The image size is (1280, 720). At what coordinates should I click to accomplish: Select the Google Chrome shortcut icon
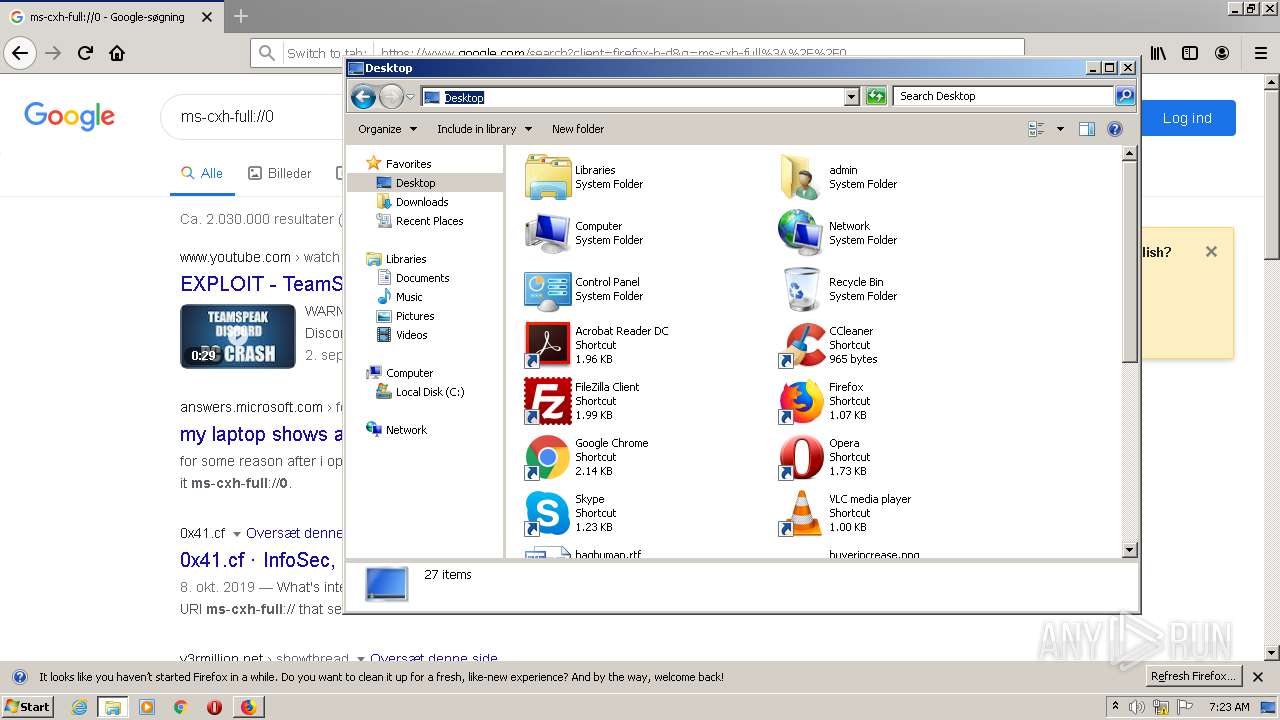pyautogui.click(x=547, y=457)
